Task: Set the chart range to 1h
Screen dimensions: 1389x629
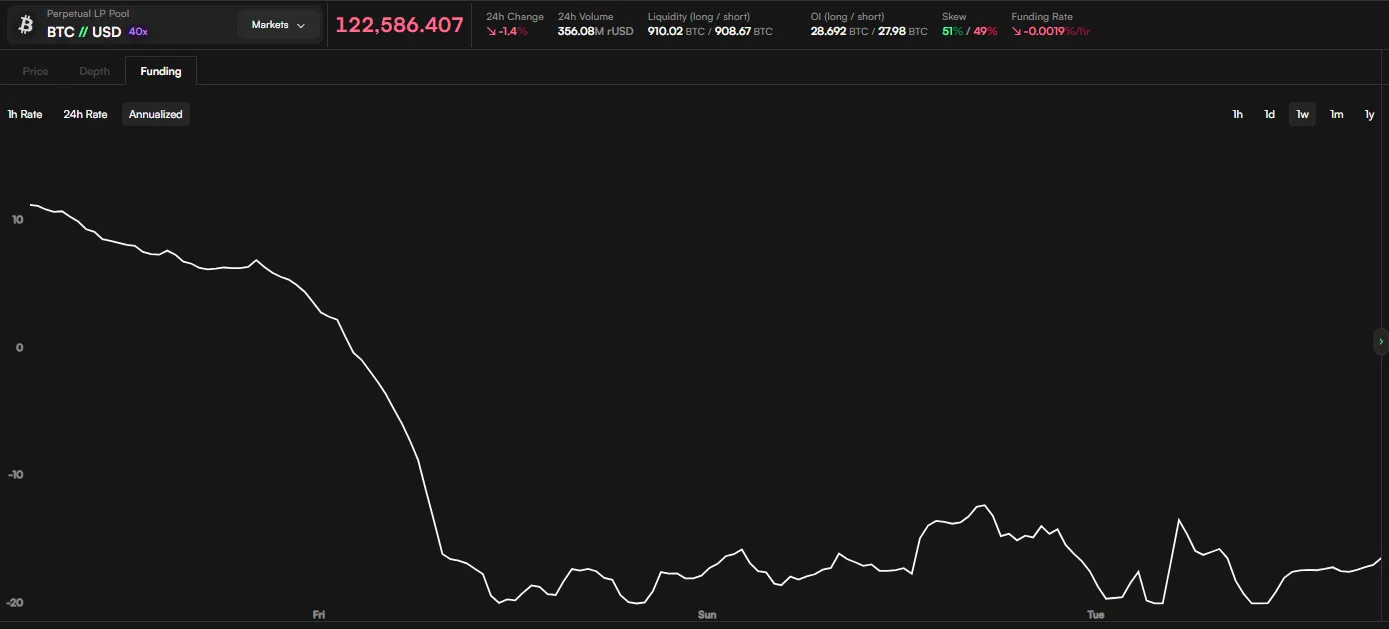Action: click(1237, 115)
